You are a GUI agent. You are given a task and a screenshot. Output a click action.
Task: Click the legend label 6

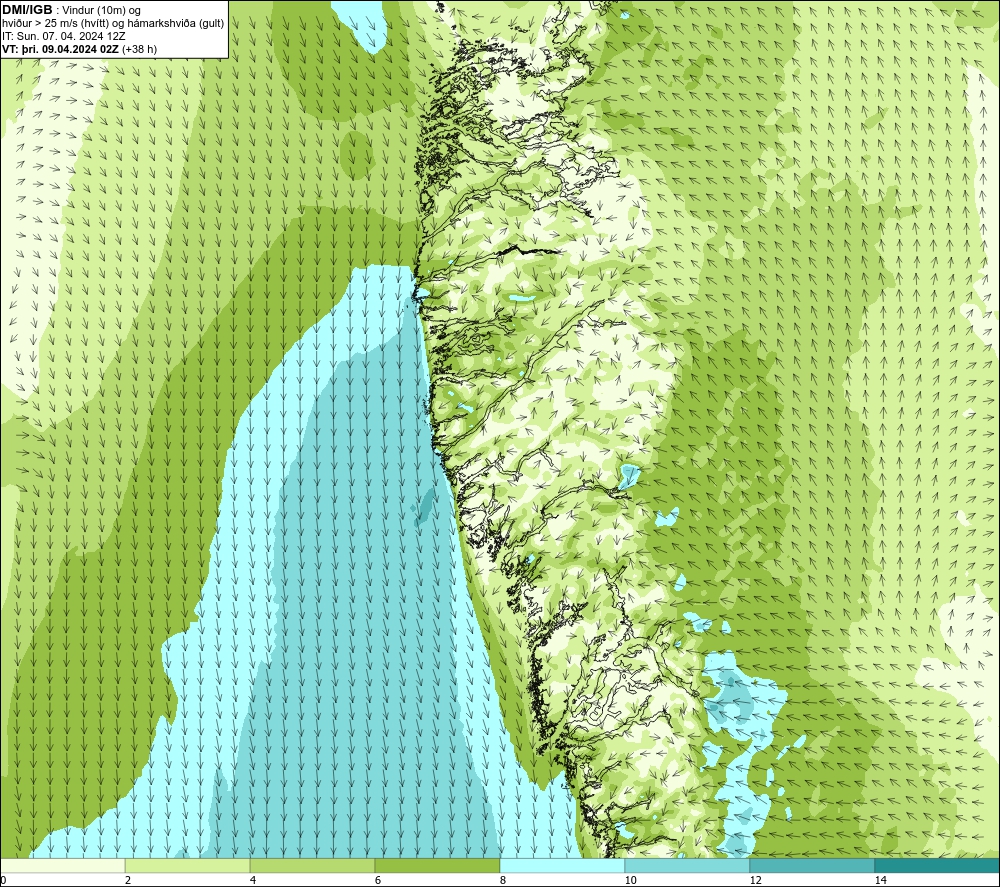[378, 880]
